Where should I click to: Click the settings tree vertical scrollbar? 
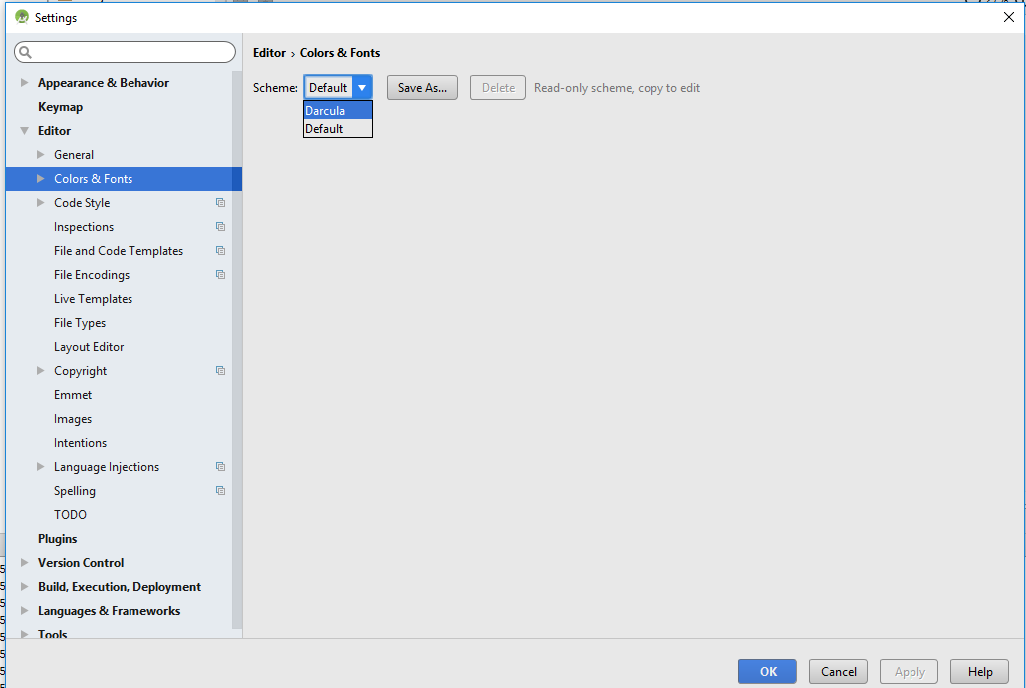pos(237,350)
